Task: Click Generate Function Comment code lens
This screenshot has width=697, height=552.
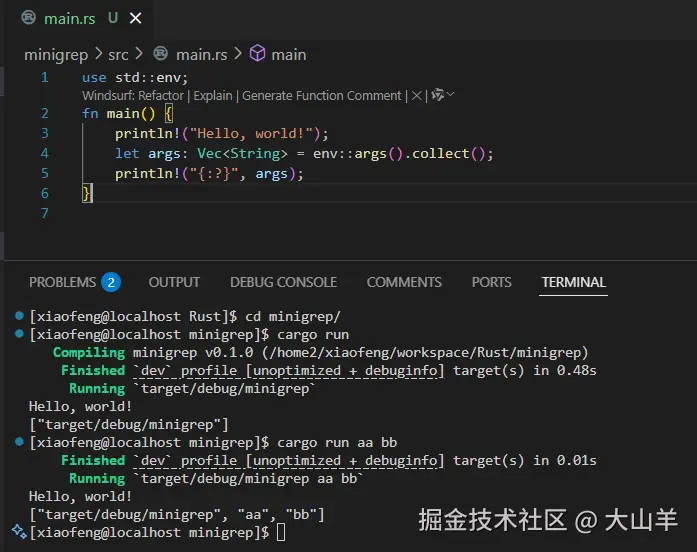Action: [322, 95]
